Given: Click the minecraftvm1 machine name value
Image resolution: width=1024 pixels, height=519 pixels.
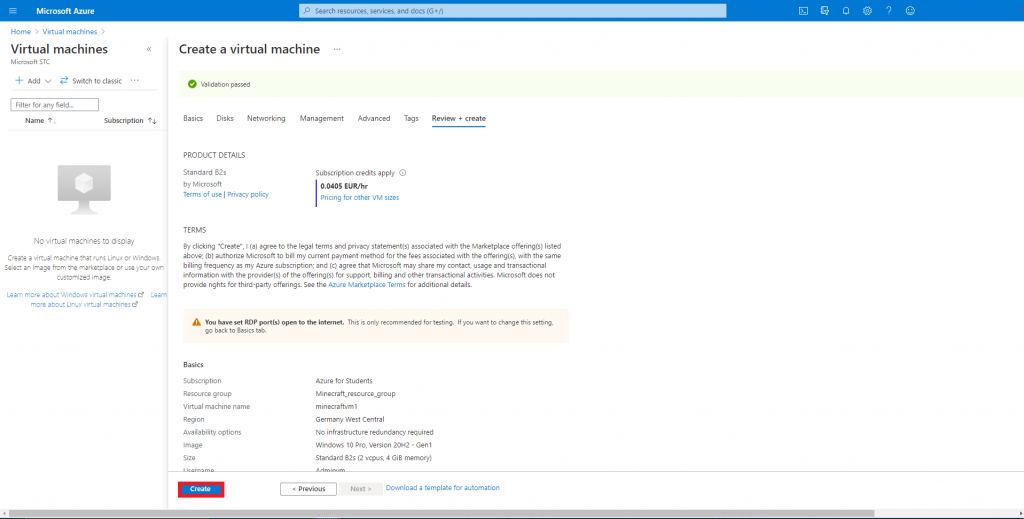Looking at the screenshot, I should coord(336,407).
